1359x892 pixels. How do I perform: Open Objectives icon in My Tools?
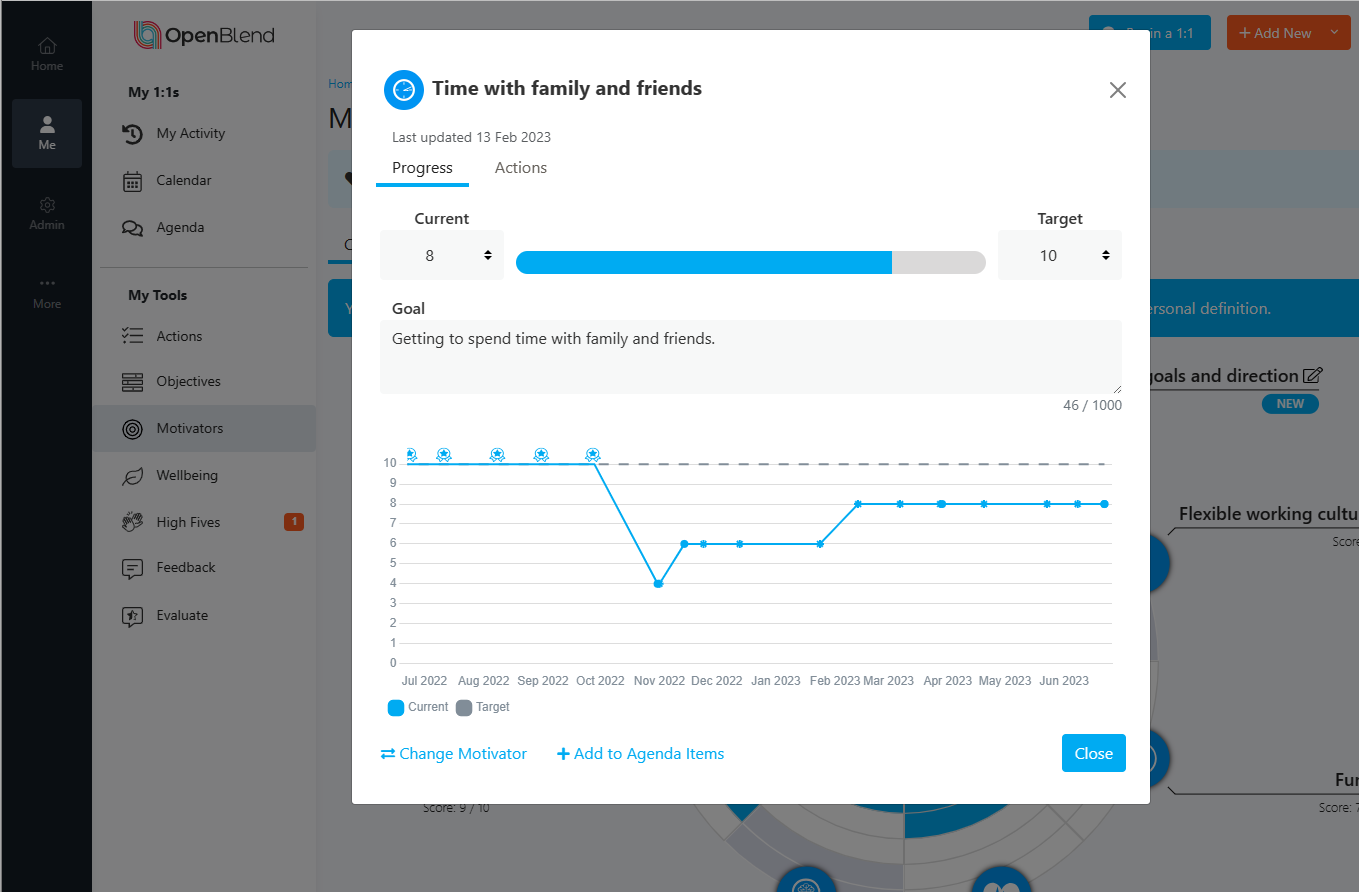[x=132, y=382]
